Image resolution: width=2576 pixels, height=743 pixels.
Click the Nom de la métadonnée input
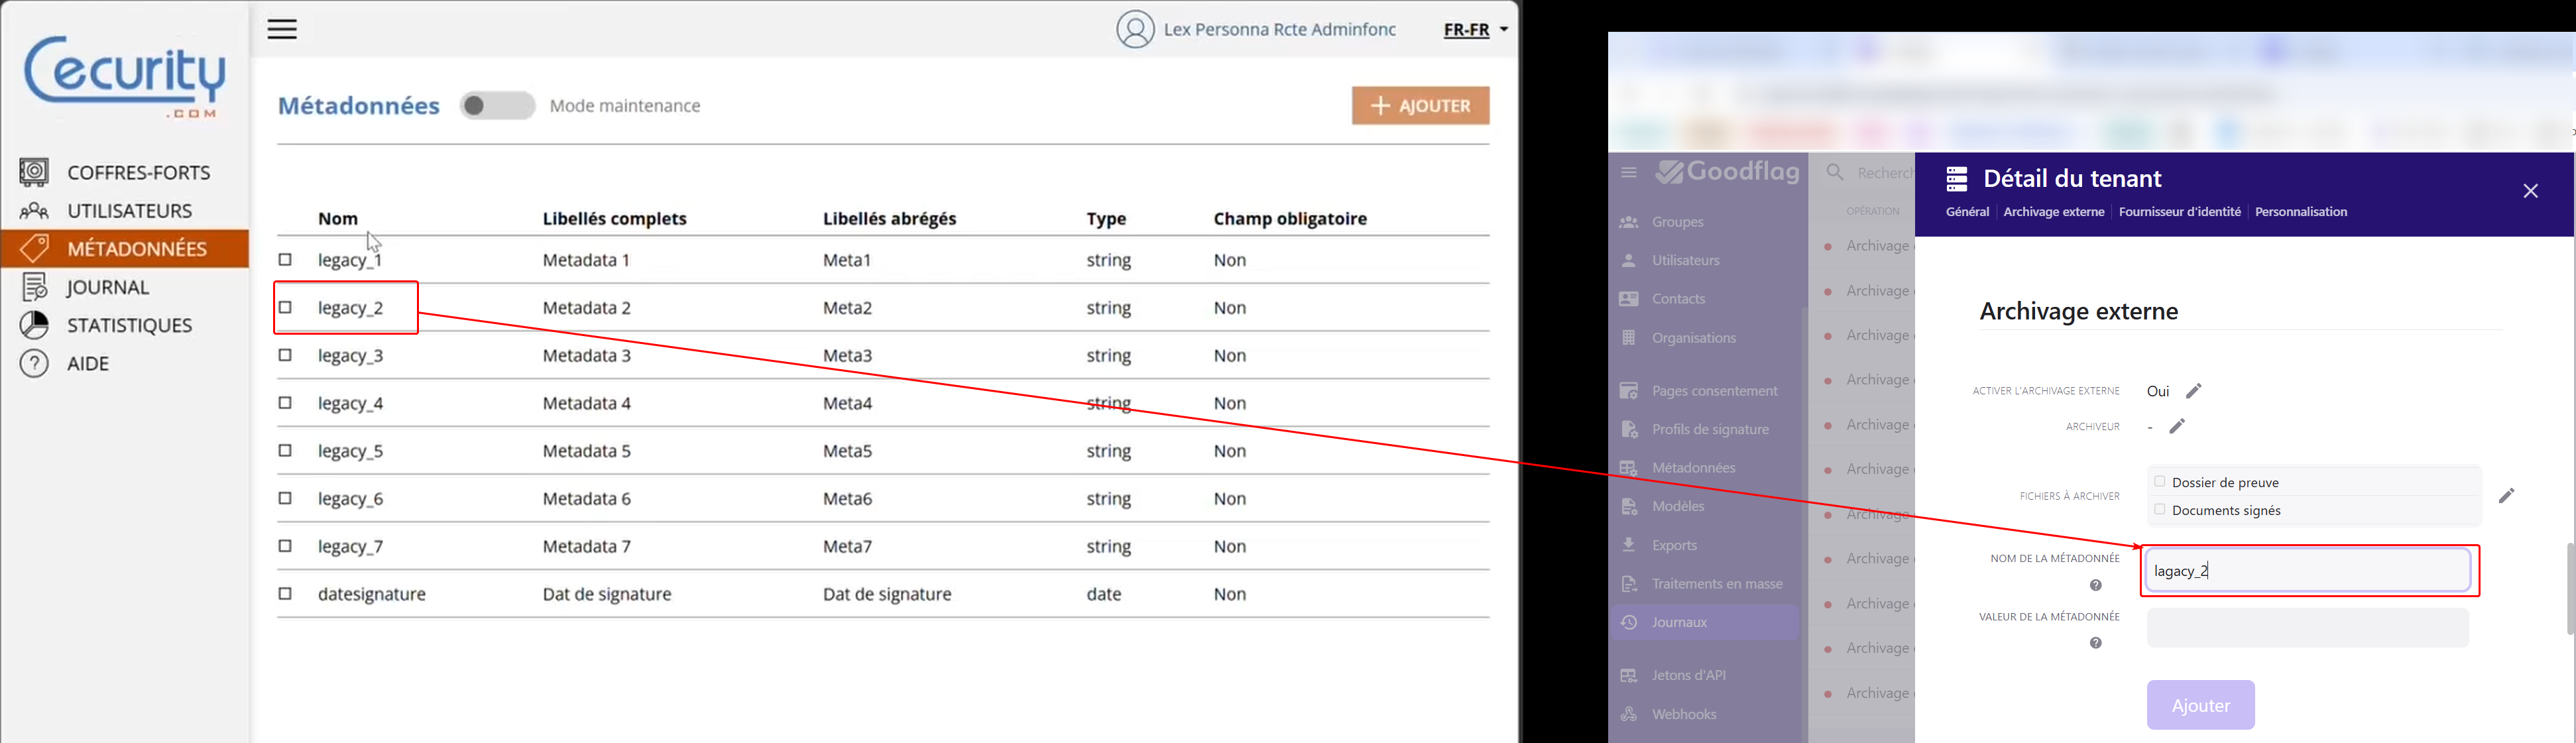(x=2308, y=571)
